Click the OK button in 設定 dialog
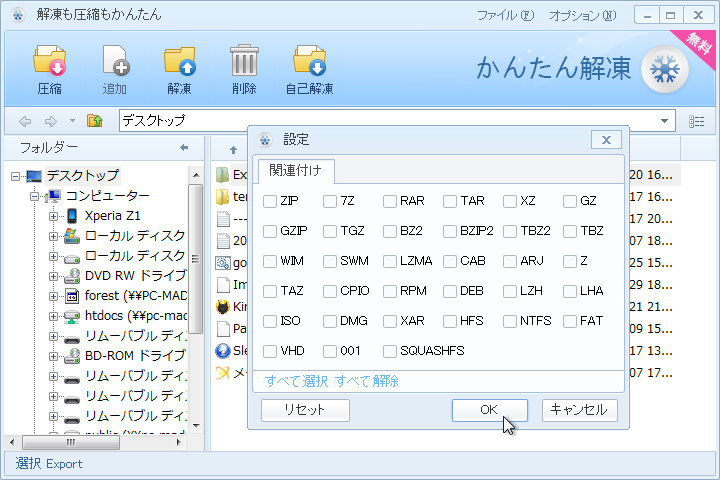Image resolution: width=720 pixels, height=480 pixels. (x=489, y=410)
